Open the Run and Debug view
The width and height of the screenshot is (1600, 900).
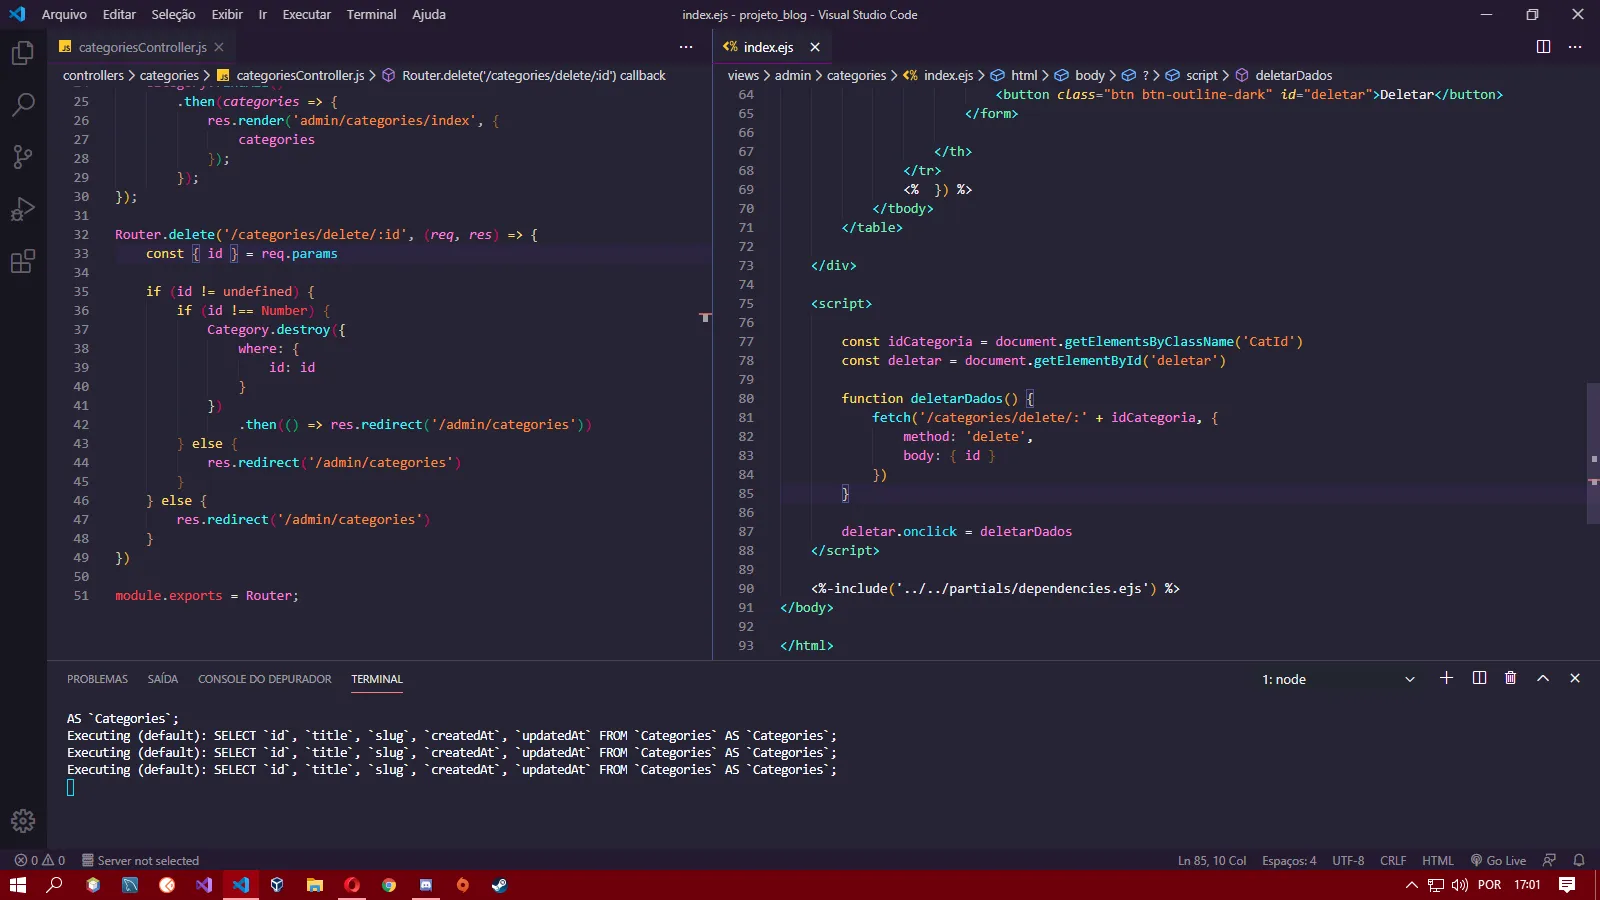pos(23,209)
